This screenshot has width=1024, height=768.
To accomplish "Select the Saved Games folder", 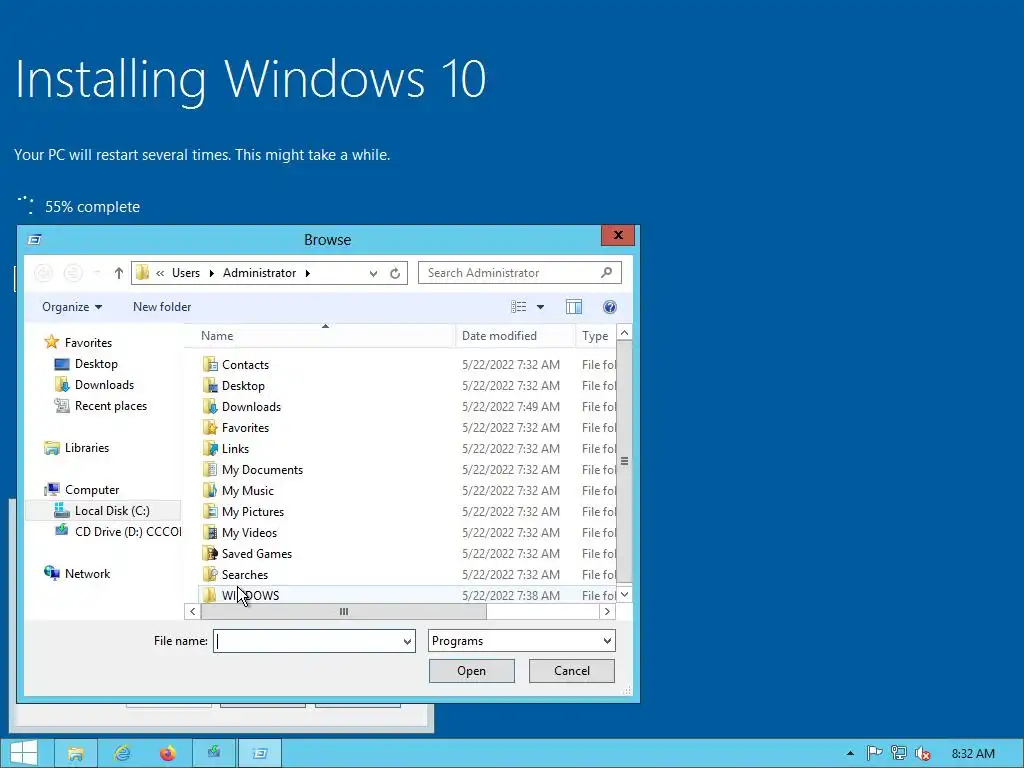I will point(257,553).
